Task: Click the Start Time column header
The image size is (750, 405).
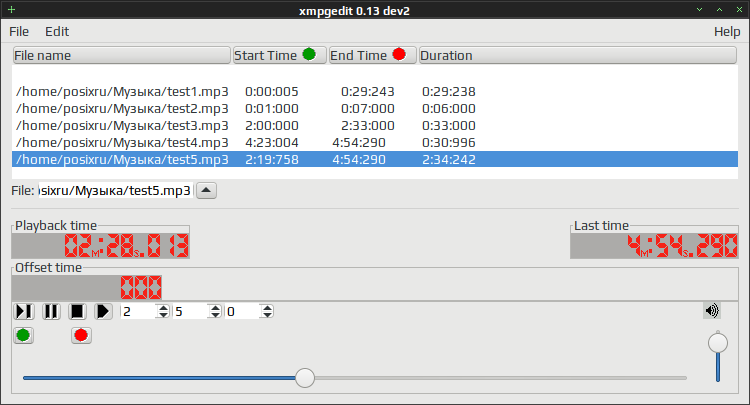Action: 279,55
